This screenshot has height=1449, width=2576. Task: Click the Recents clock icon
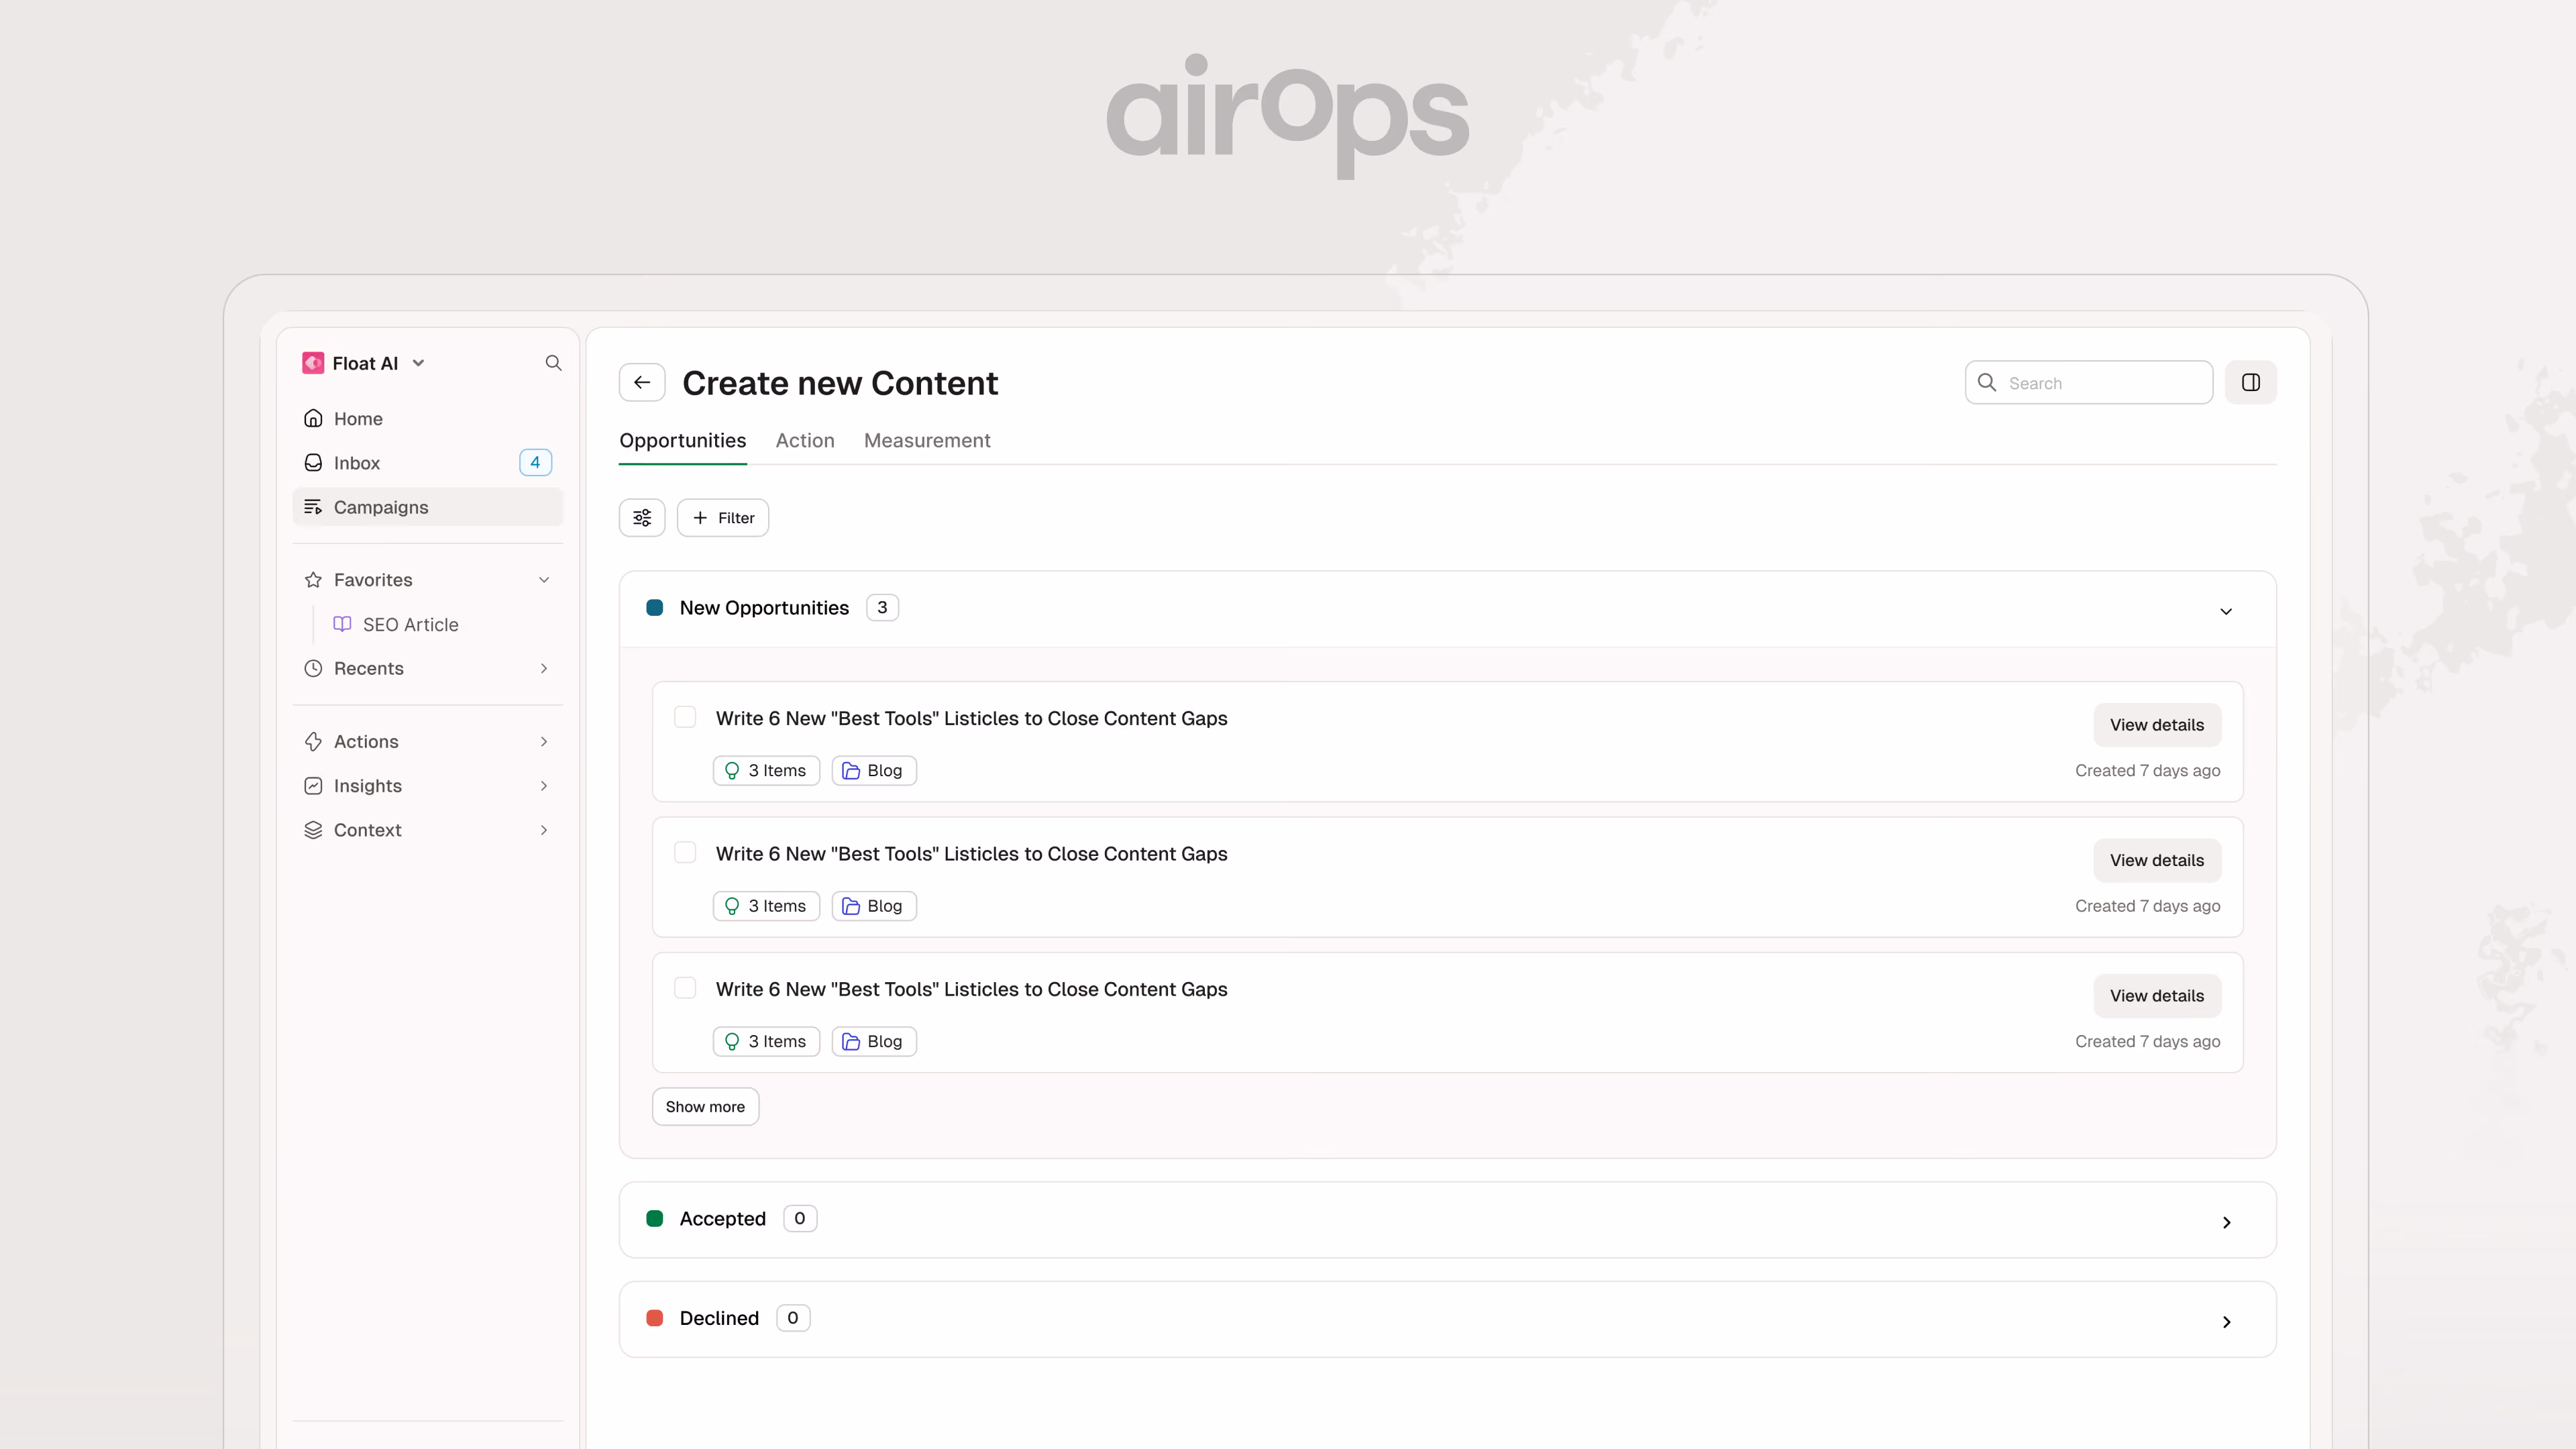313,668
